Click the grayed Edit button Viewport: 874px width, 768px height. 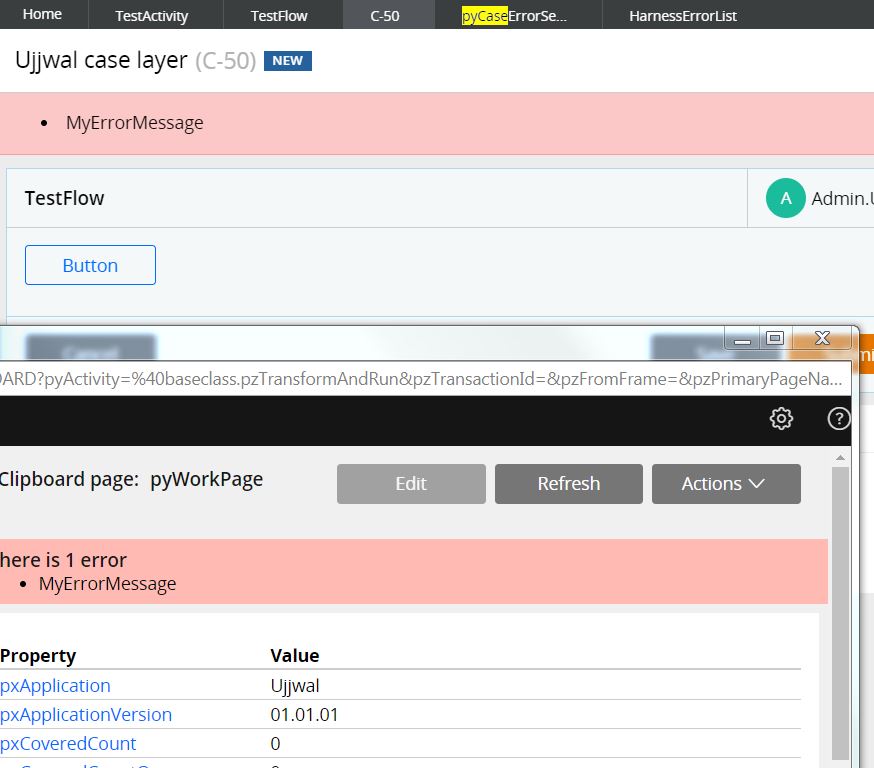tap(410, 483)
